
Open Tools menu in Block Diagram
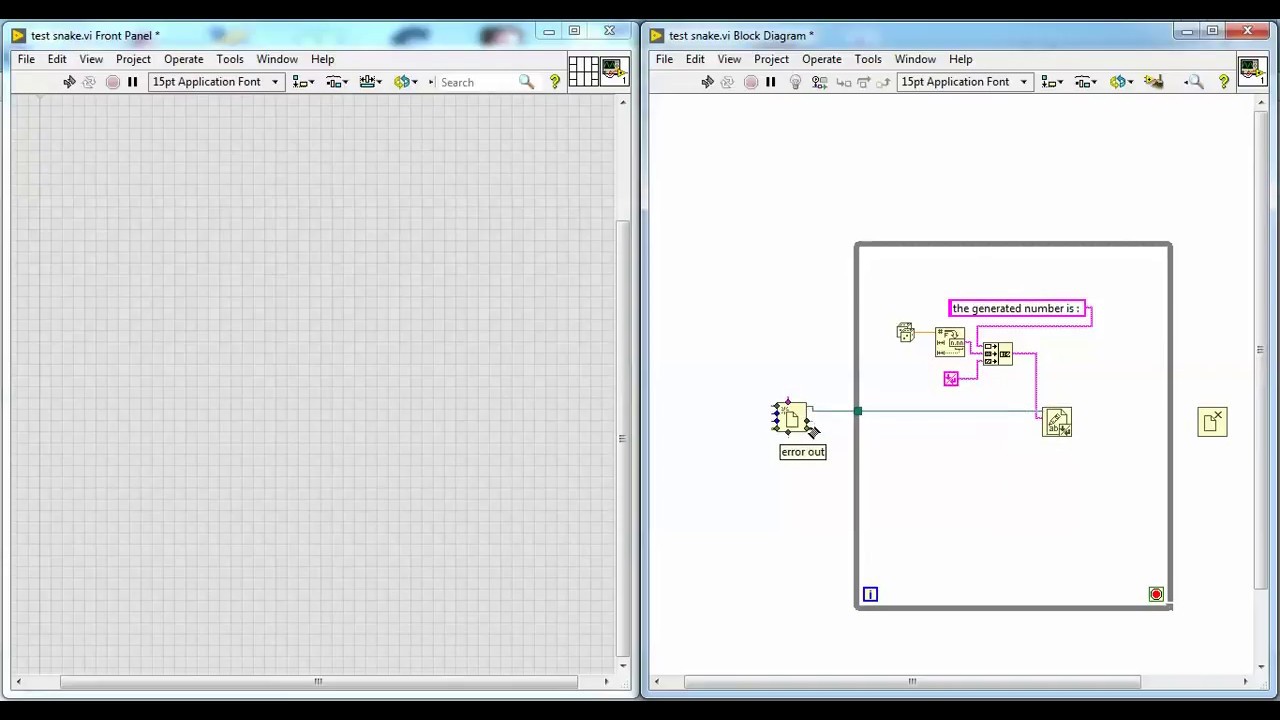pyautogui.click(x=868, y=59)
